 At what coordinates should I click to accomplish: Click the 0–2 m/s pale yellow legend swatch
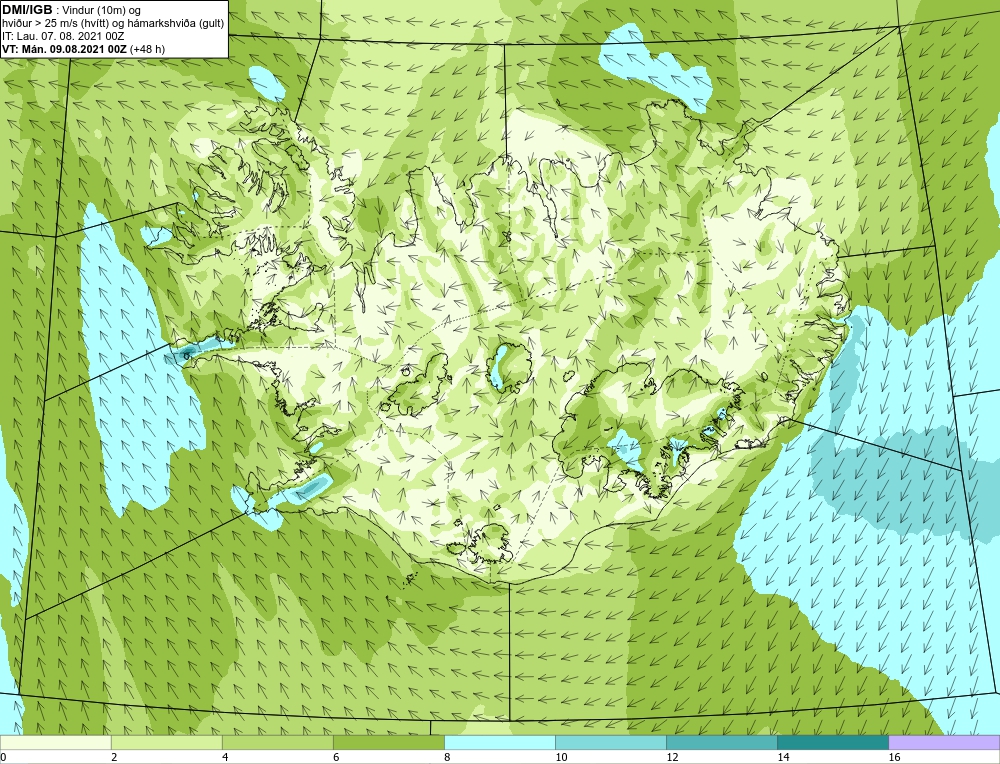pos(55,742)
